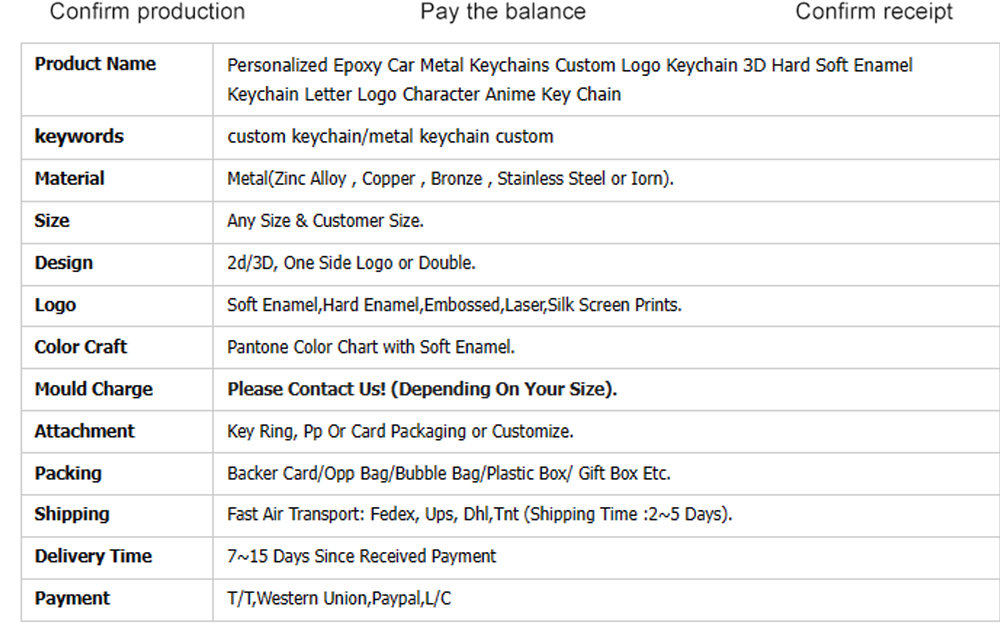Select the Pay the balance step
The image size is (1000, 641).
pyautogui.click(x=503, y=11)
